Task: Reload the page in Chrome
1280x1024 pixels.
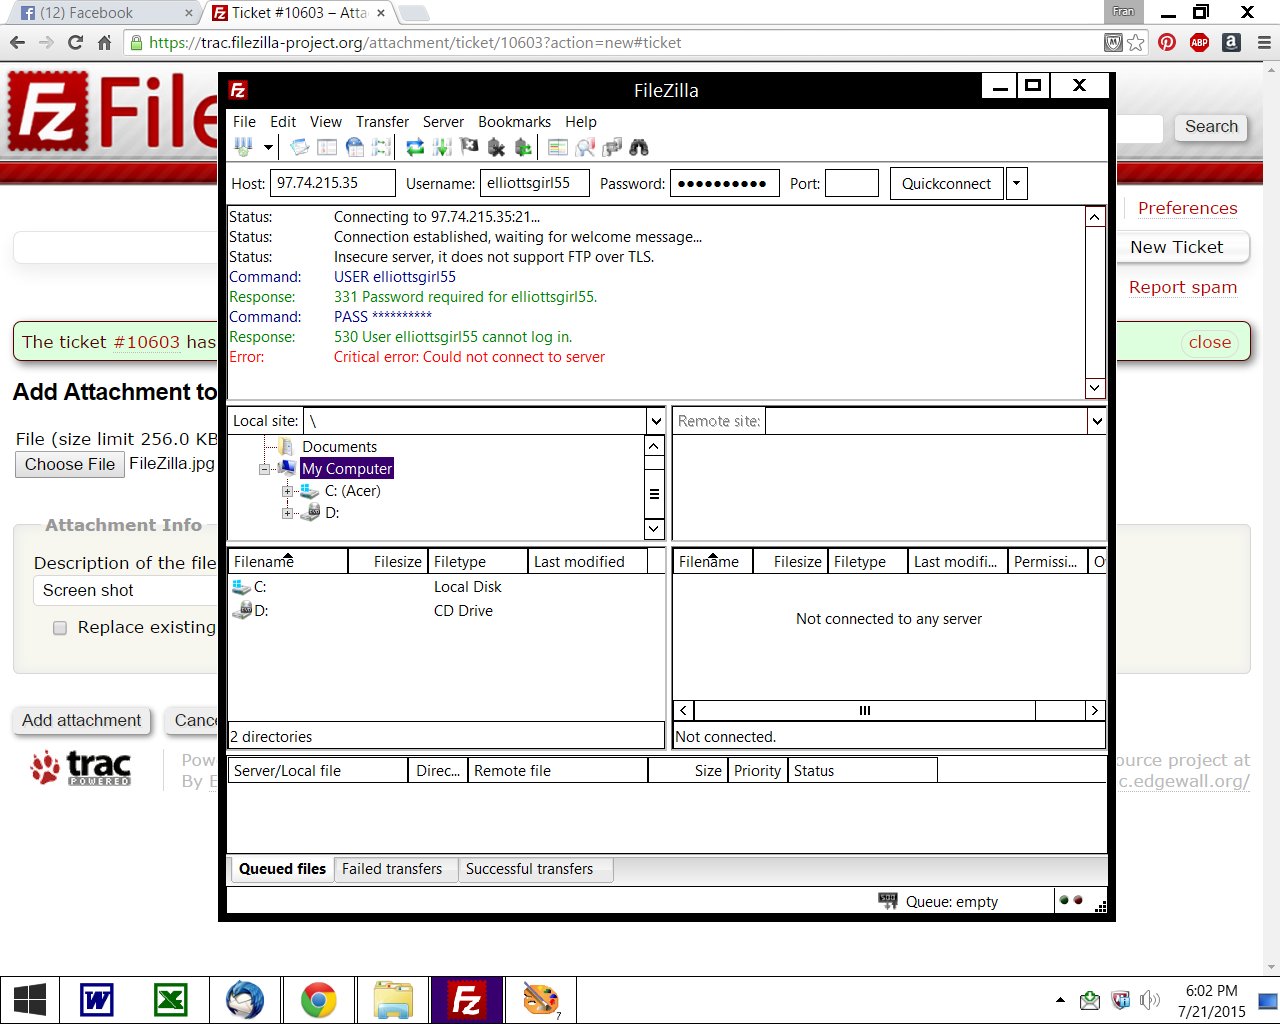Action: pyautogui.click(x=75, y=42)
